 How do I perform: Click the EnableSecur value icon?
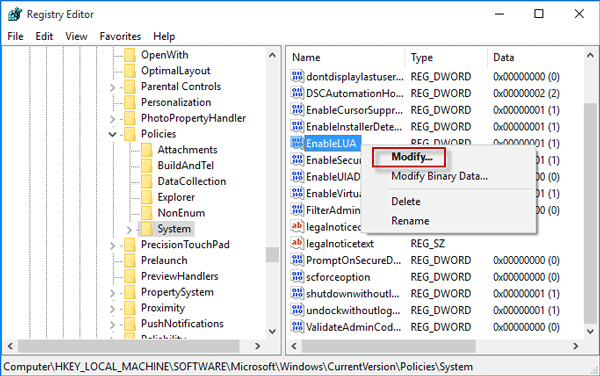297,160
